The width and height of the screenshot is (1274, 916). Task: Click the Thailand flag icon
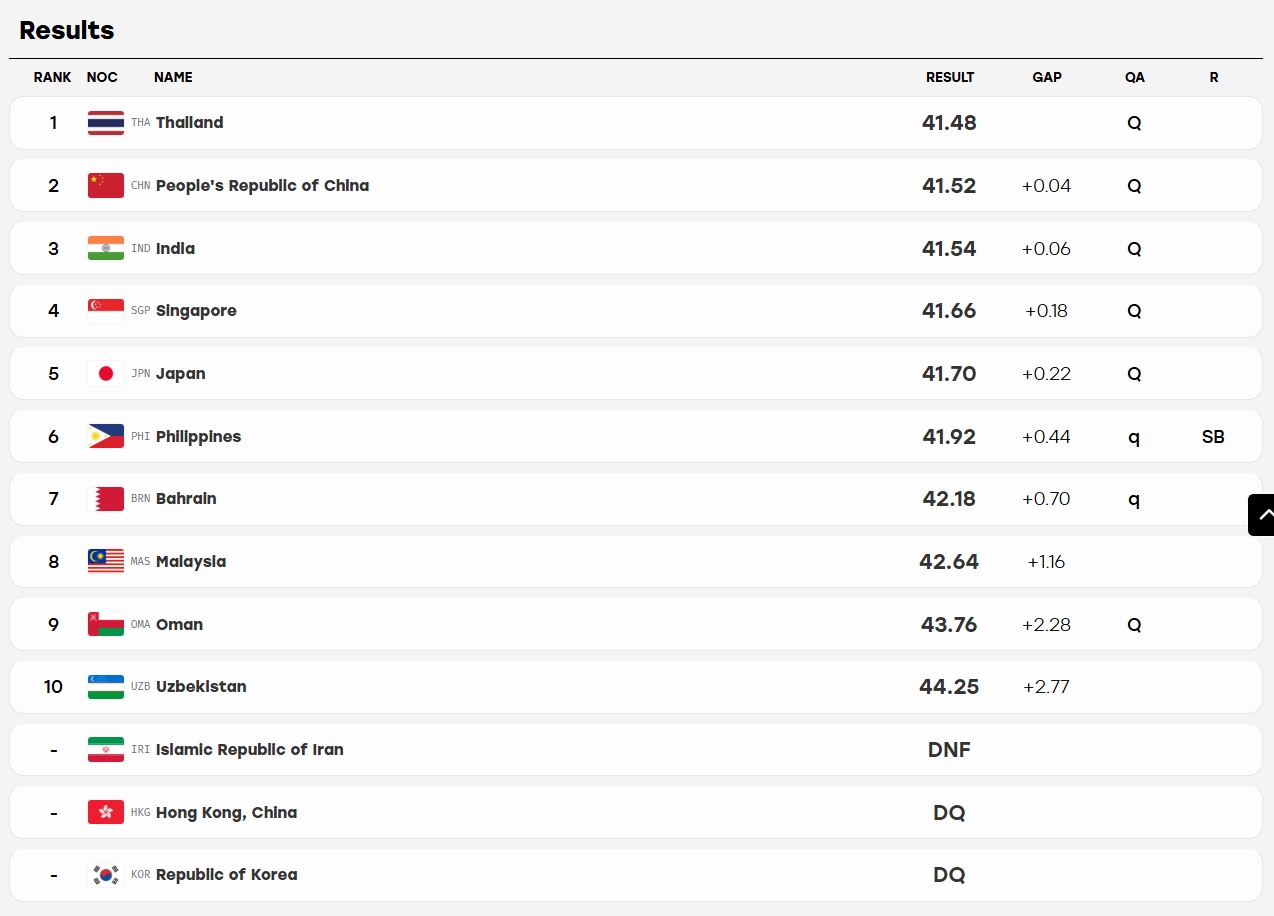(x=106, y=123)
